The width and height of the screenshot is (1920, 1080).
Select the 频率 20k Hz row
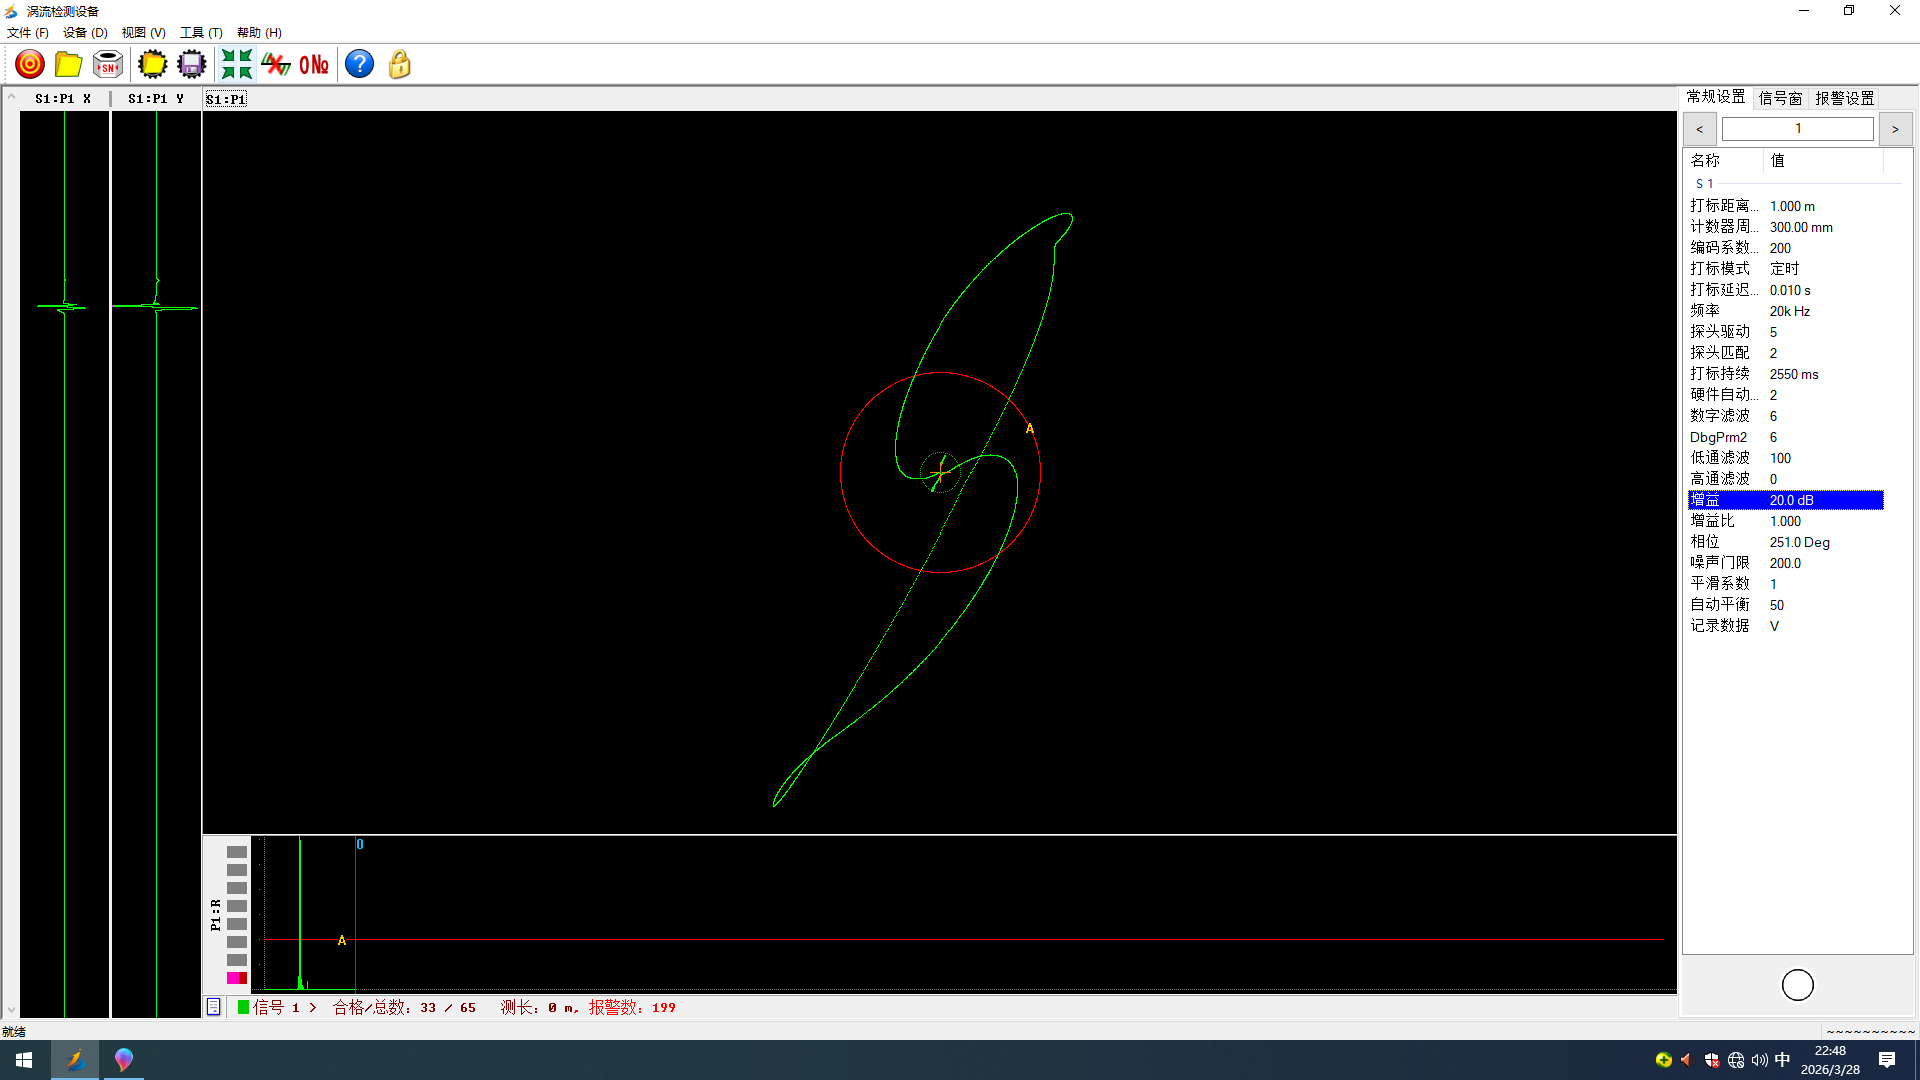[x=1786, y=311]
